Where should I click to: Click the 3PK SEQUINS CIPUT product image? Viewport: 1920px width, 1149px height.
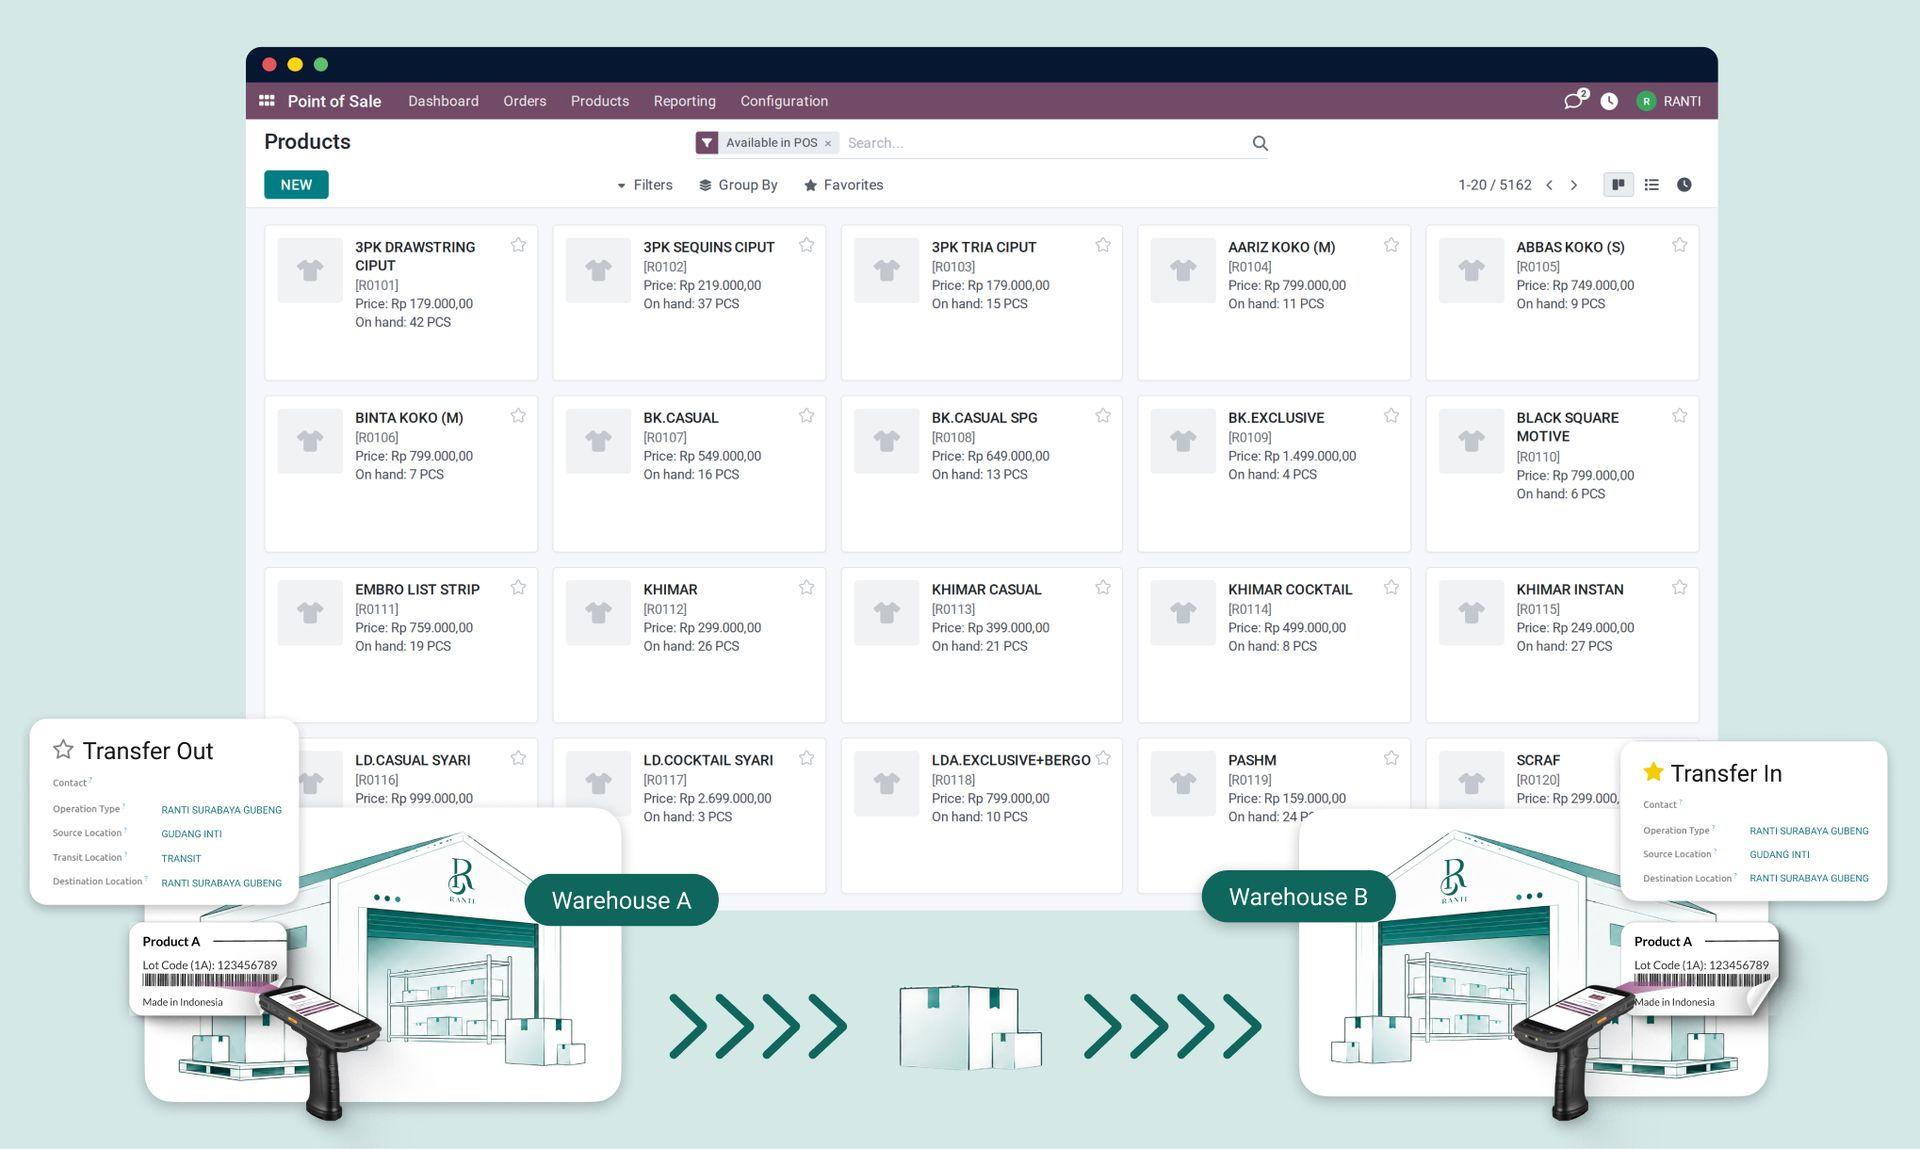click(598, 270)
